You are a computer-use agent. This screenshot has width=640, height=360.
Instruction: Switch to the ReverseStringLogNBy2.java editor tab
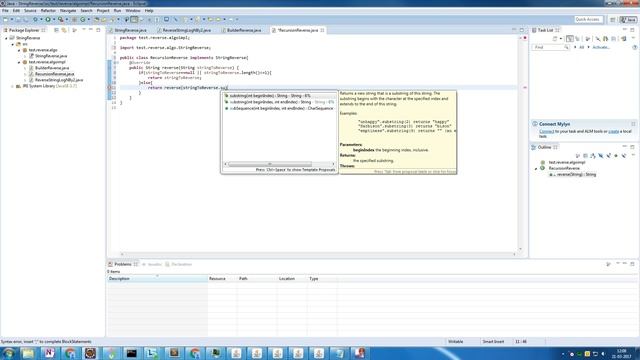(186, 30)
